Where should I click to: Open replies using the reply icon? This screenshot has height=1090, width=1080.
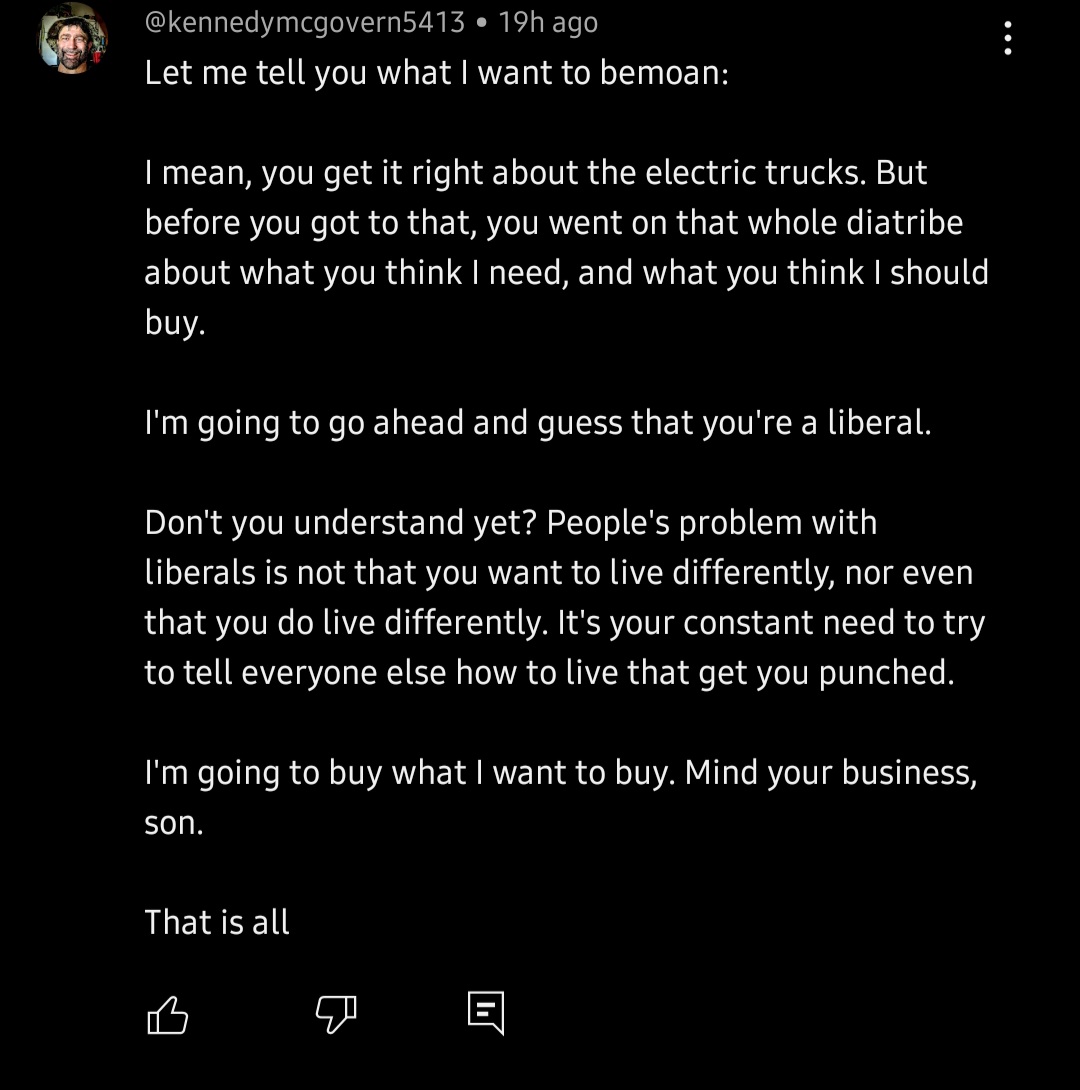[486, 1014]
